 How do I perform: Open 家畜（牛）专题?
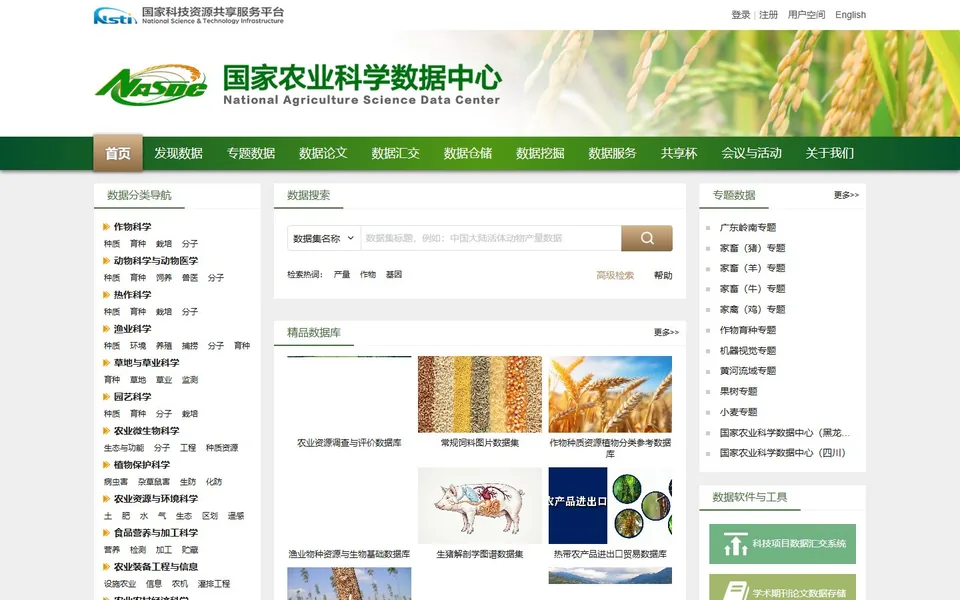(x=752, y=289)
